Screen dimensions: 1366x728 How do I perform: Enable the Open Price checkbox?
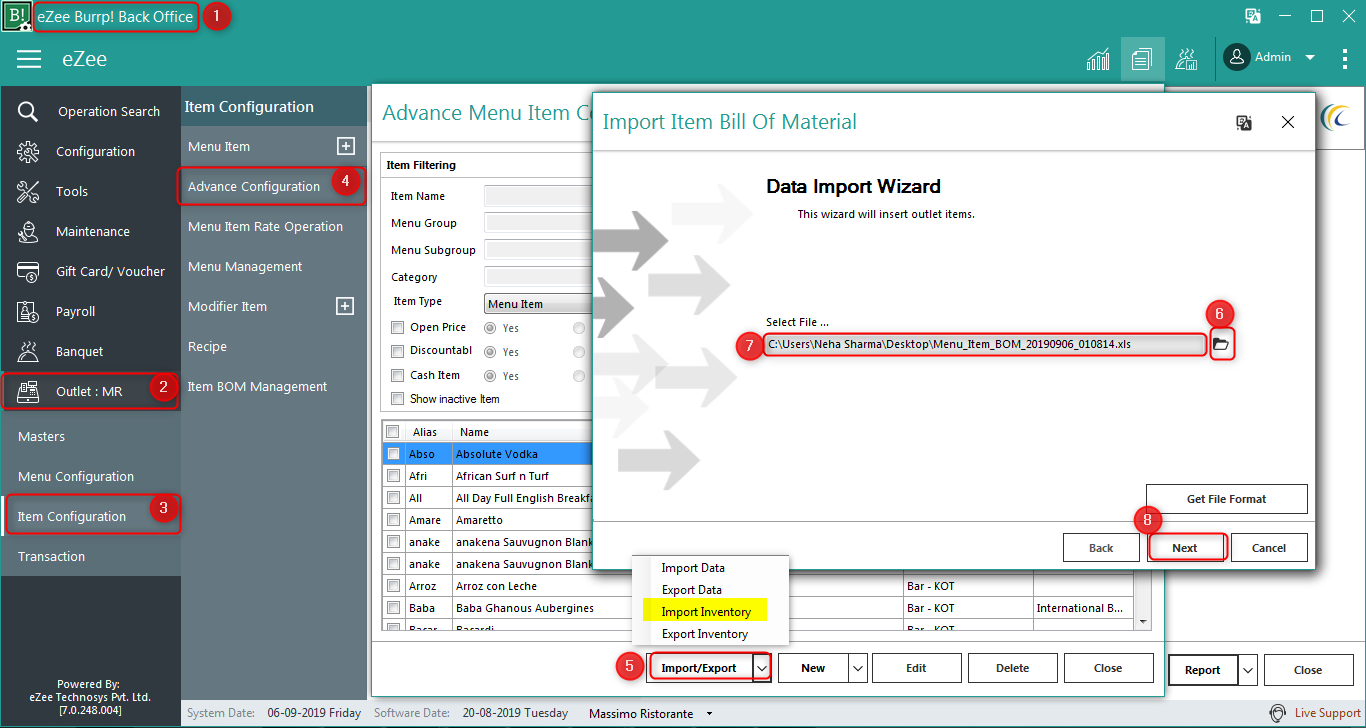pyautogui.click(x=397, y=327)
